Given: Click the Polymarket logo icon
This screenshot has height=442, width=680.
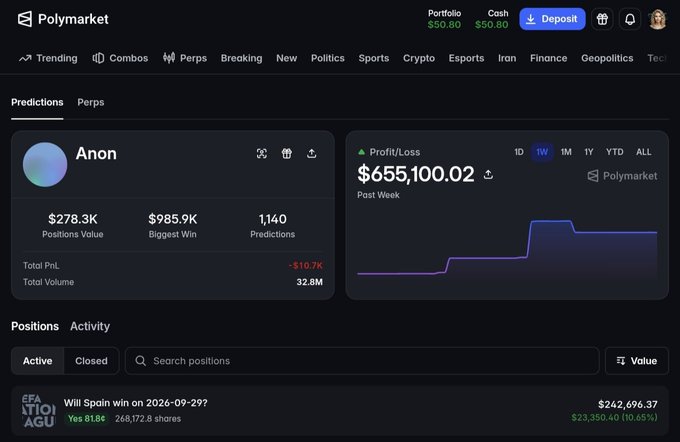Looking at the screenshot, I should click(x=25, y=19).
